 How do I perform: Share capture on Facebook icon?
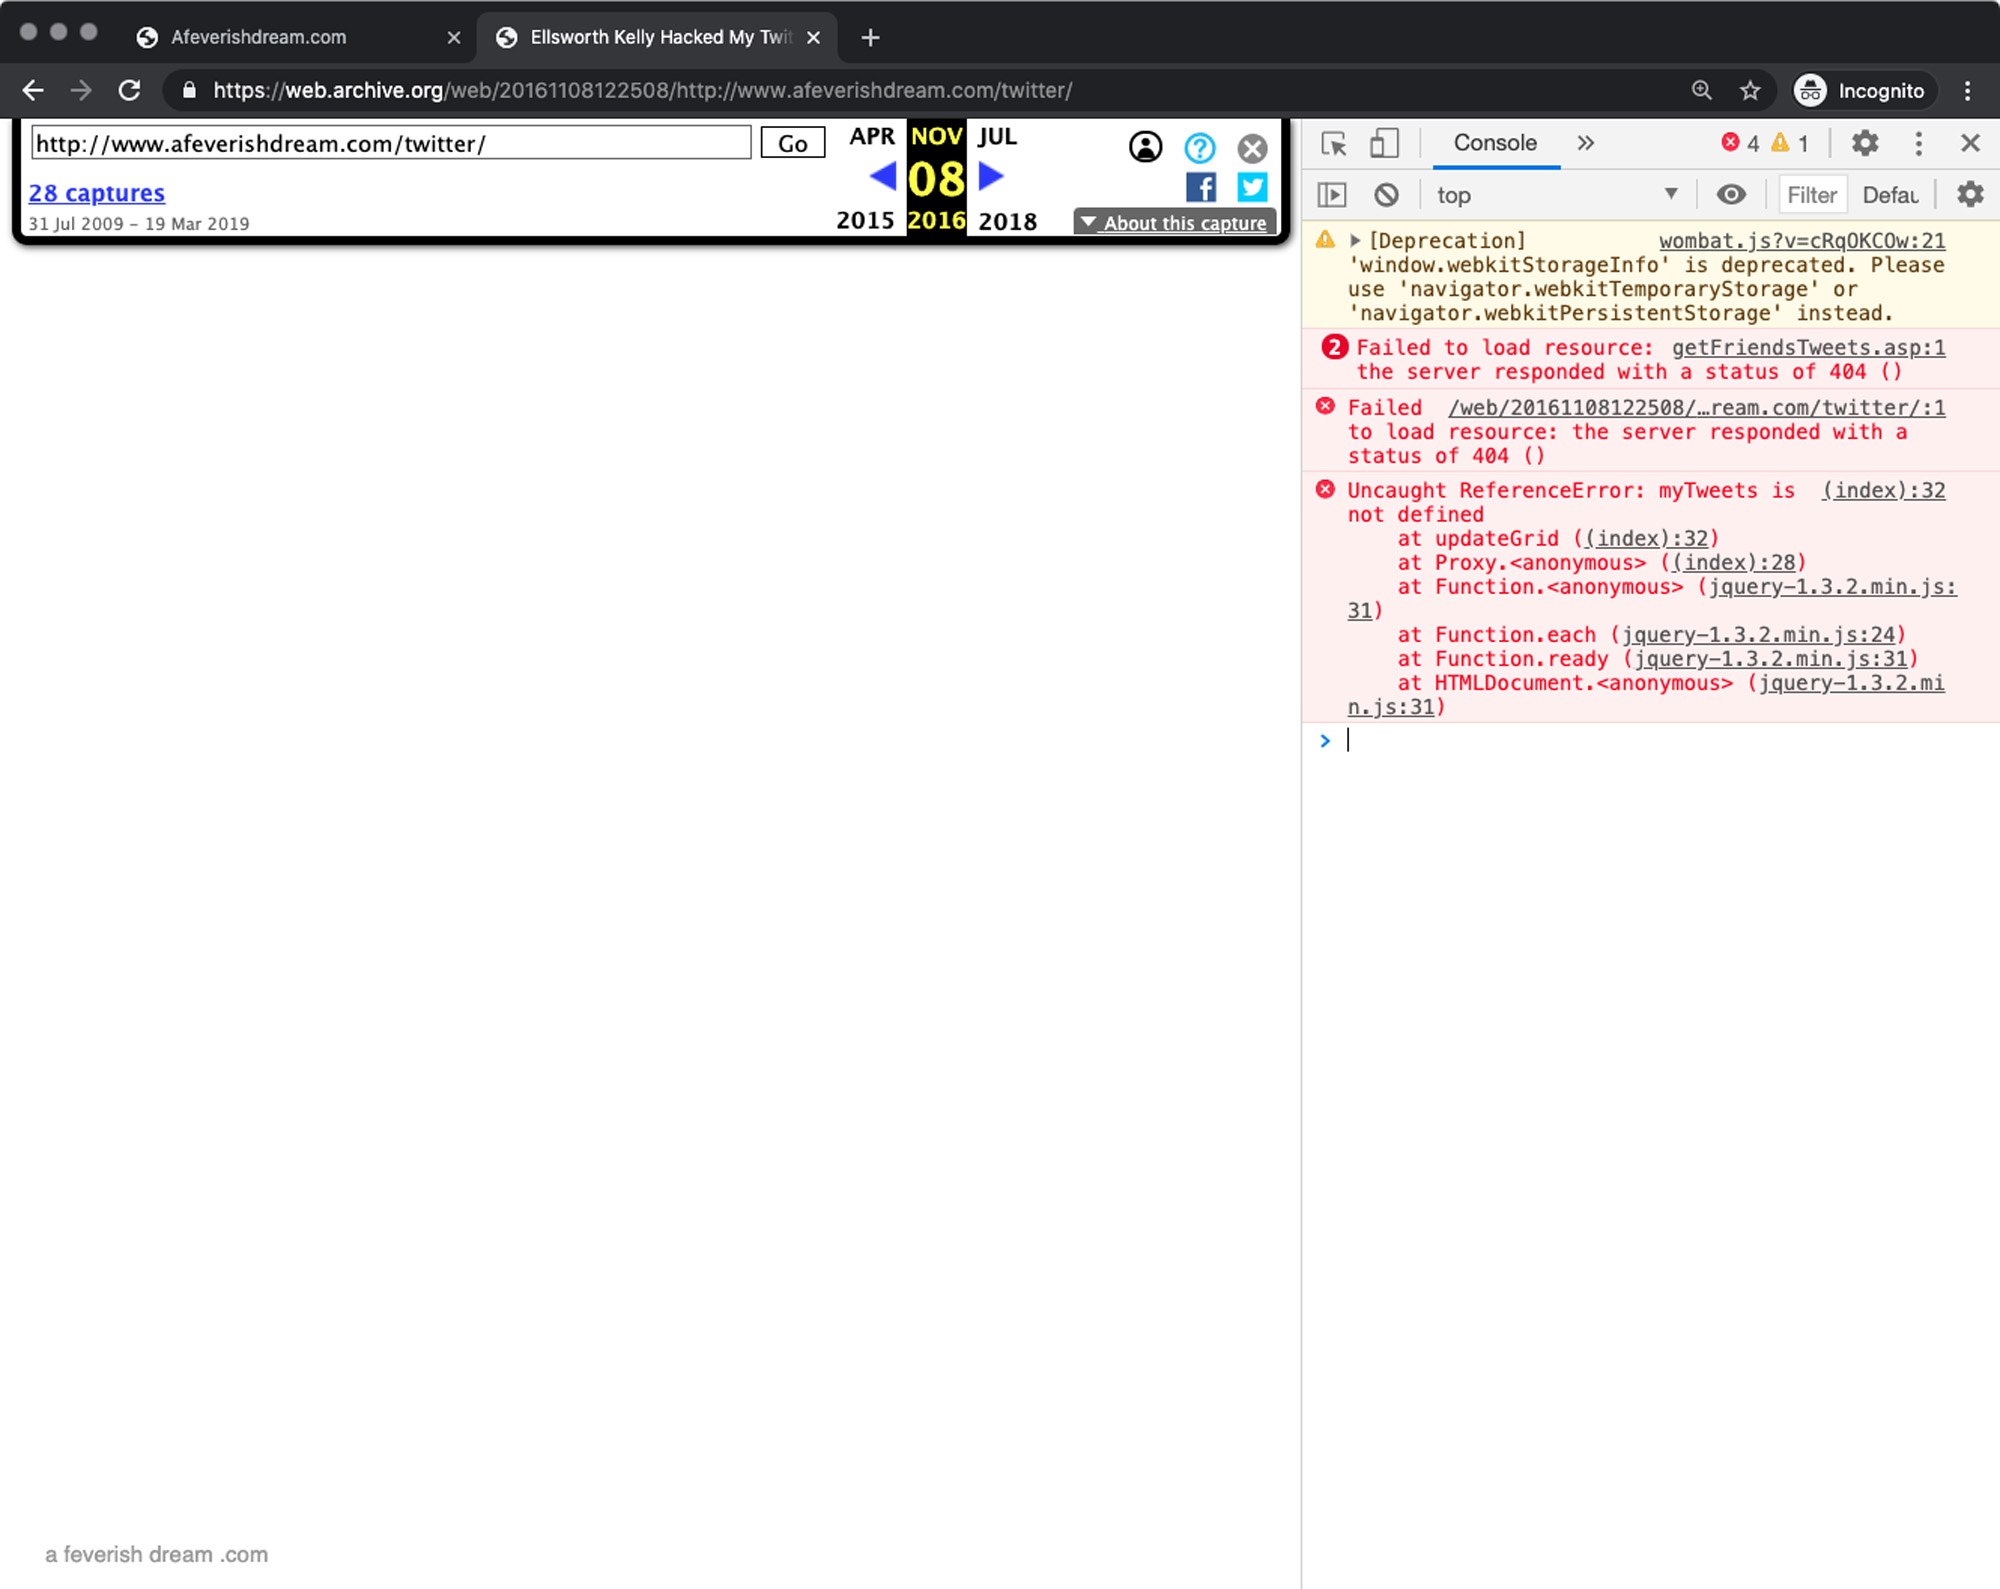click(1200, 187)
